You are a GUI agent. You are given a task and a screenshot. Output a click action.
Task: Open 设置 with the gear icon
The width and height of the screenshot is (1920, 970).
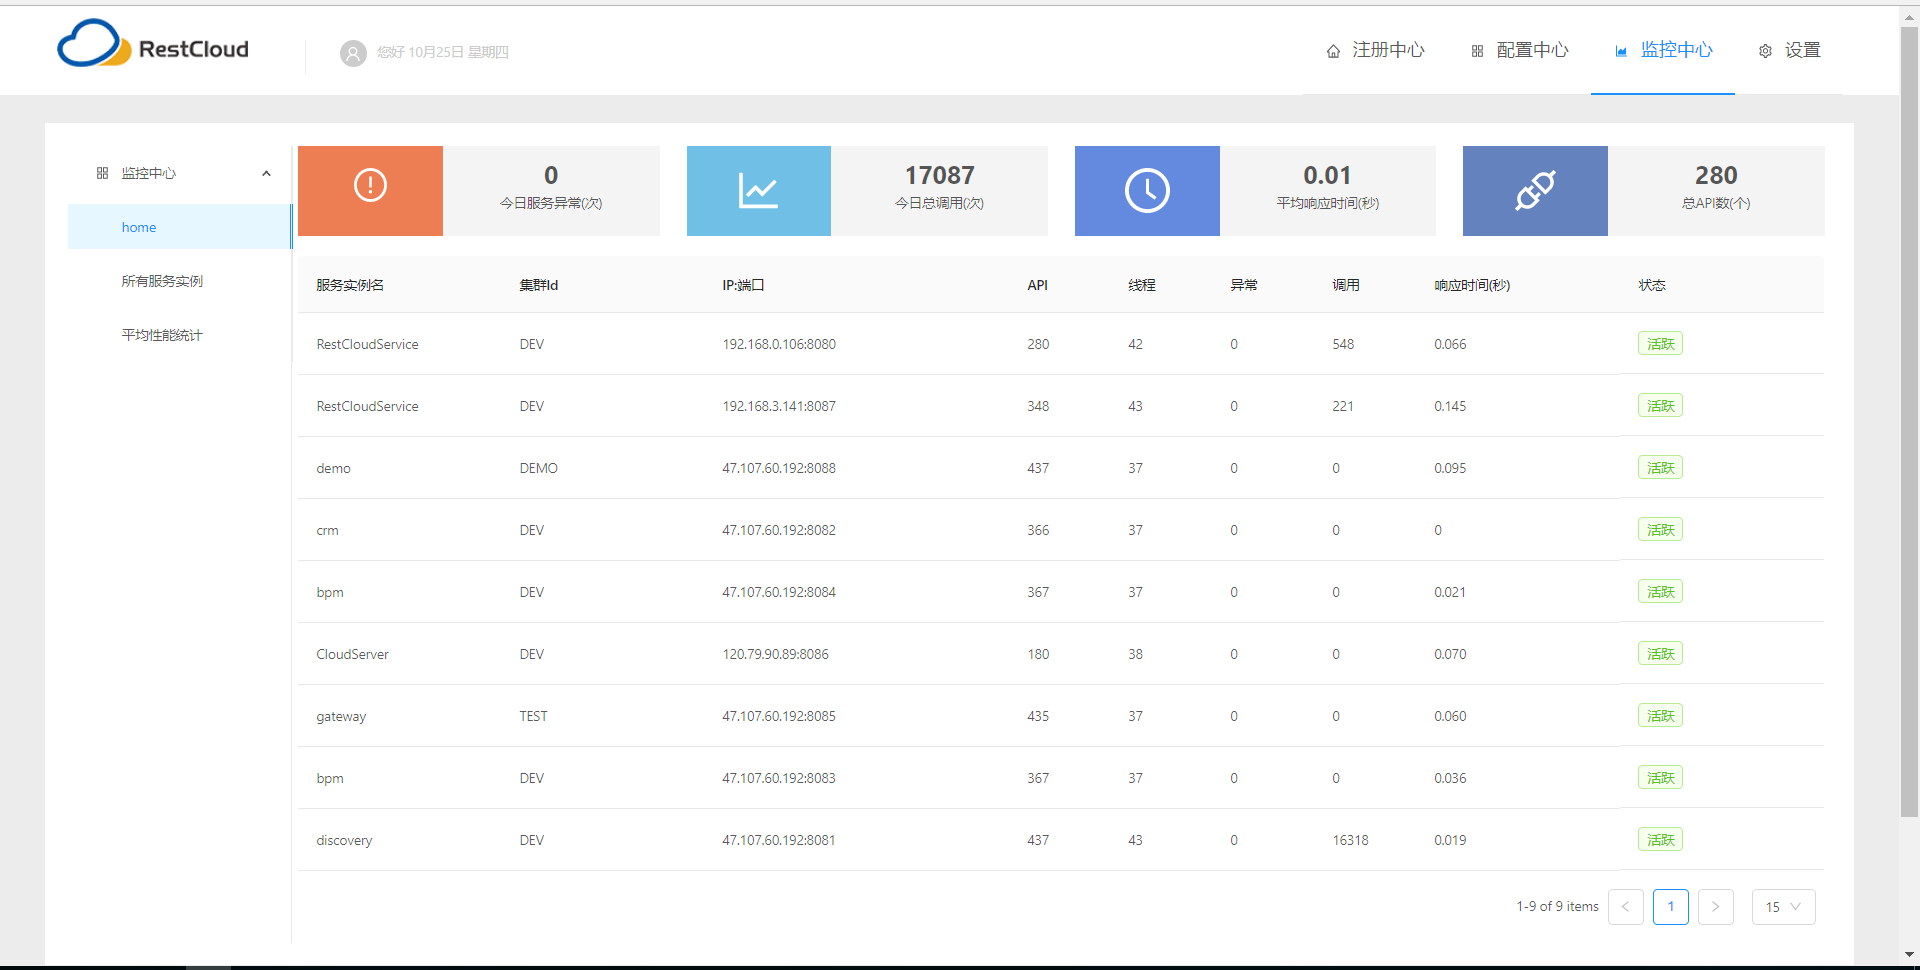click(x=1790, y=51)
